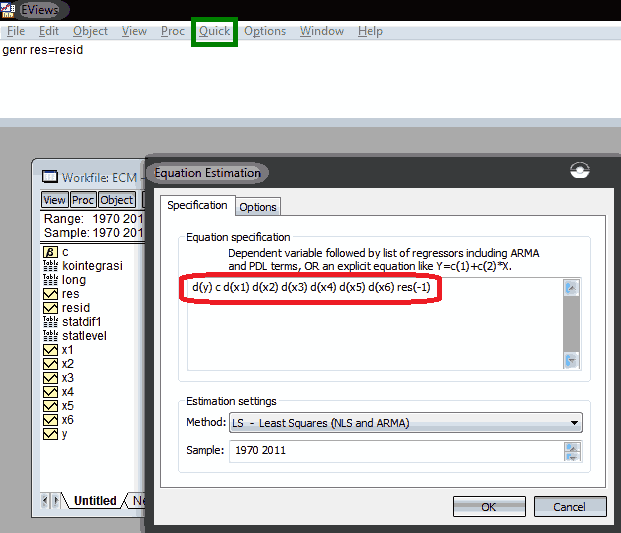Select the resid series icon

pos(50,308)
